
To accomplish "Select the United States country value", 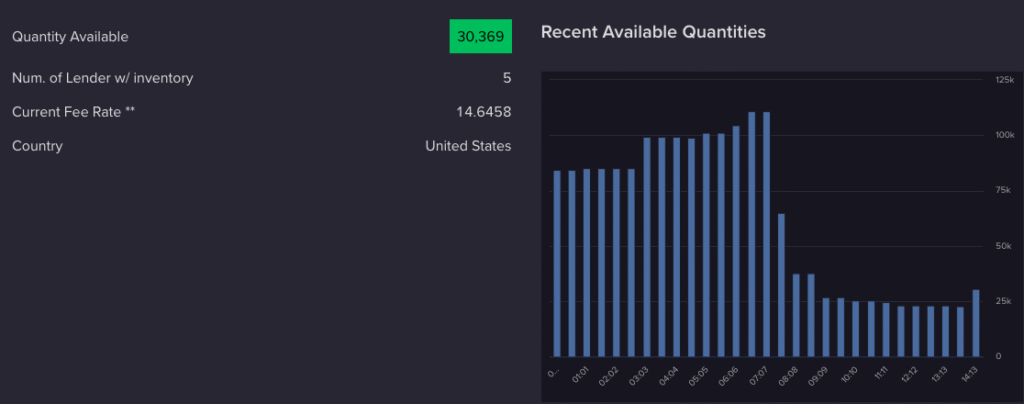I will tap(468, 146).
